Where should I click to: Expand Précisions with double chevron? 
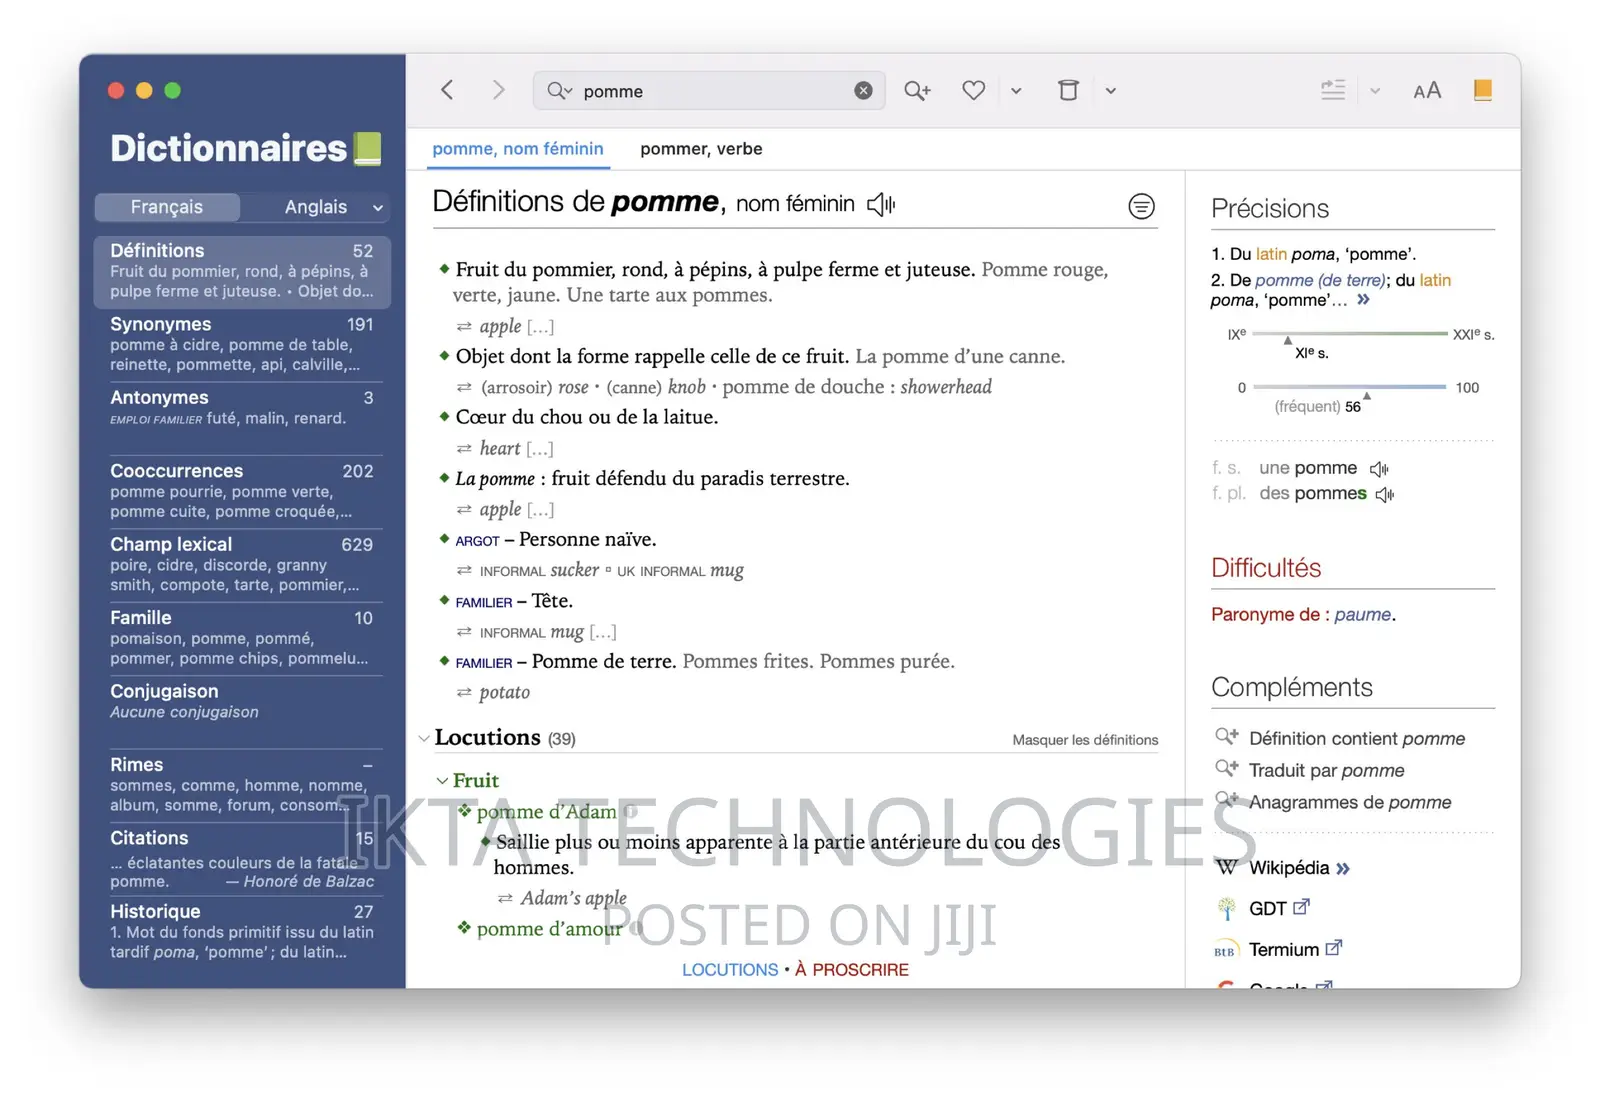tap(1363, 300)
